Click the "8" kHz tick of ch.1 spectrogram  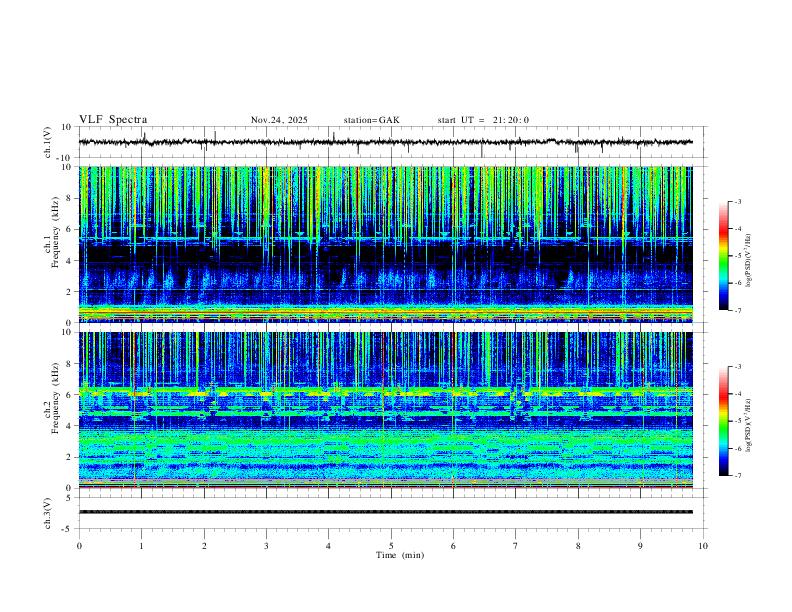(69, 198)
